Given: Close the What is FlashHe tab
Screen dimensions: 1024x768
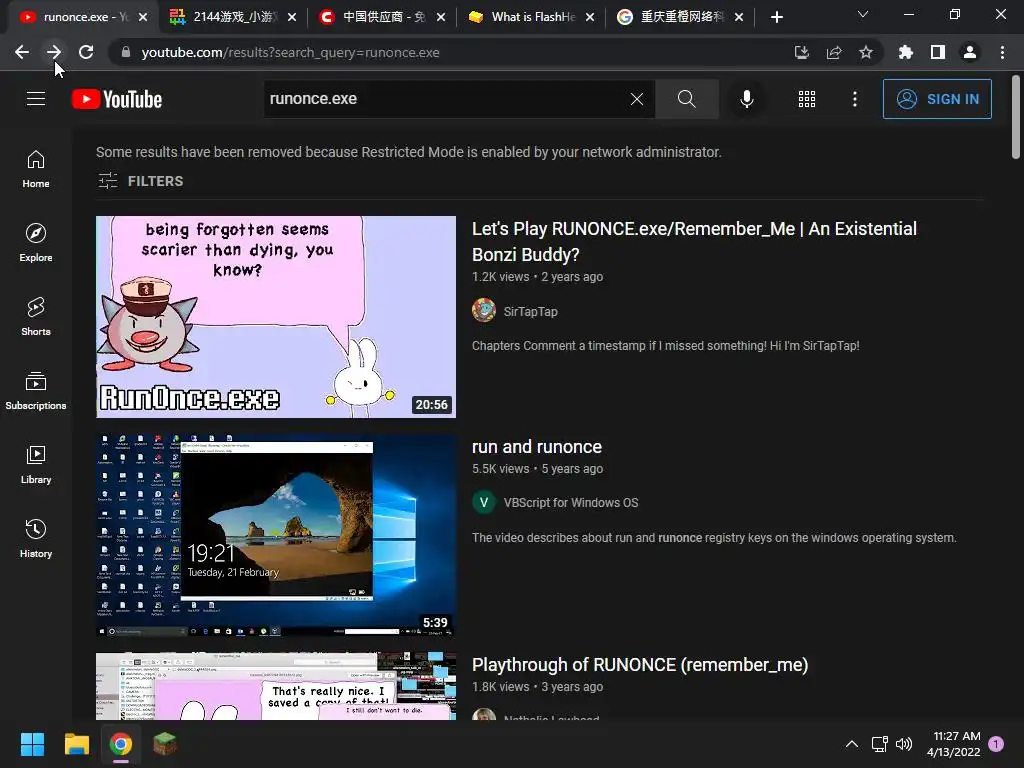Looking at the screenshot, I should 590,17.
